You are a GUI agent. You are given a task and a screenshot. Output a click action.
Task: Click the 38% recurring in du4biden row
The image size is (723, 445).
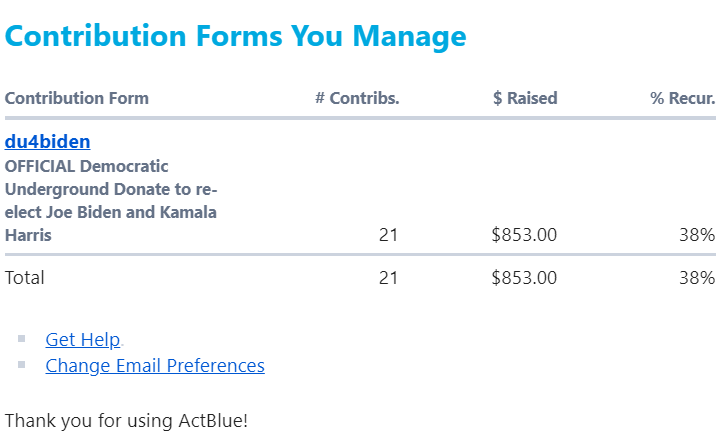point(696,236)
